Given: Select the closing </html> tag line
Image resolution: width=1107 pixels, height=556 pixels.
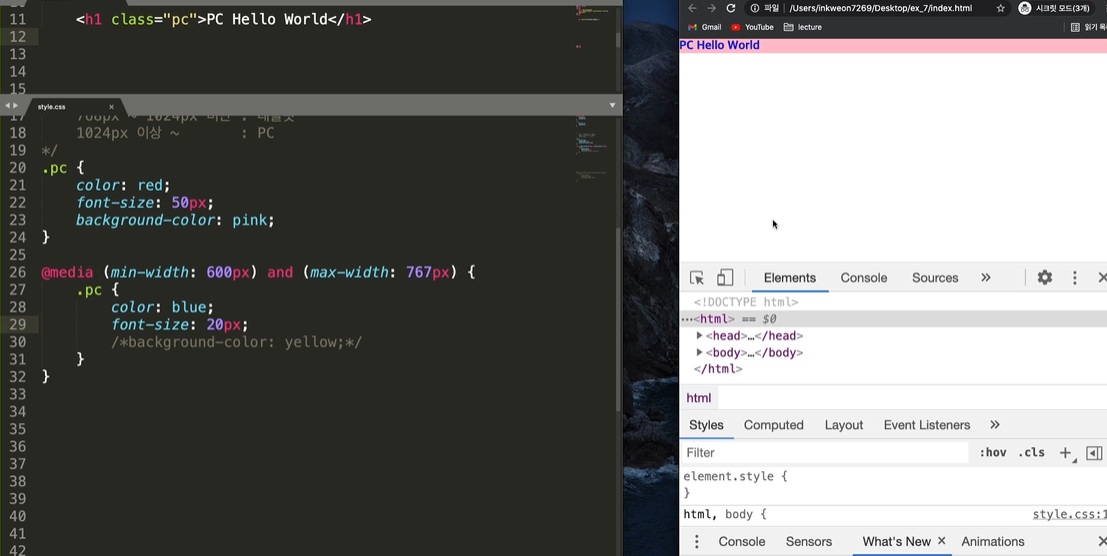Looking at the screenshot, I should tap(718, 369).
